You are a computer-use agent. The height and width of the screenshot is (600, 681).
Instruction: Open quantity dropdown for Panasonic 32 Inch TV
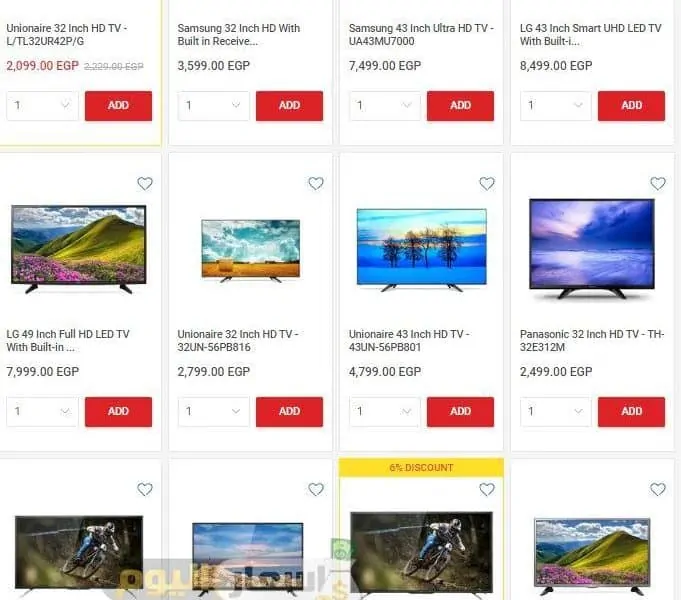pos(555,411)
